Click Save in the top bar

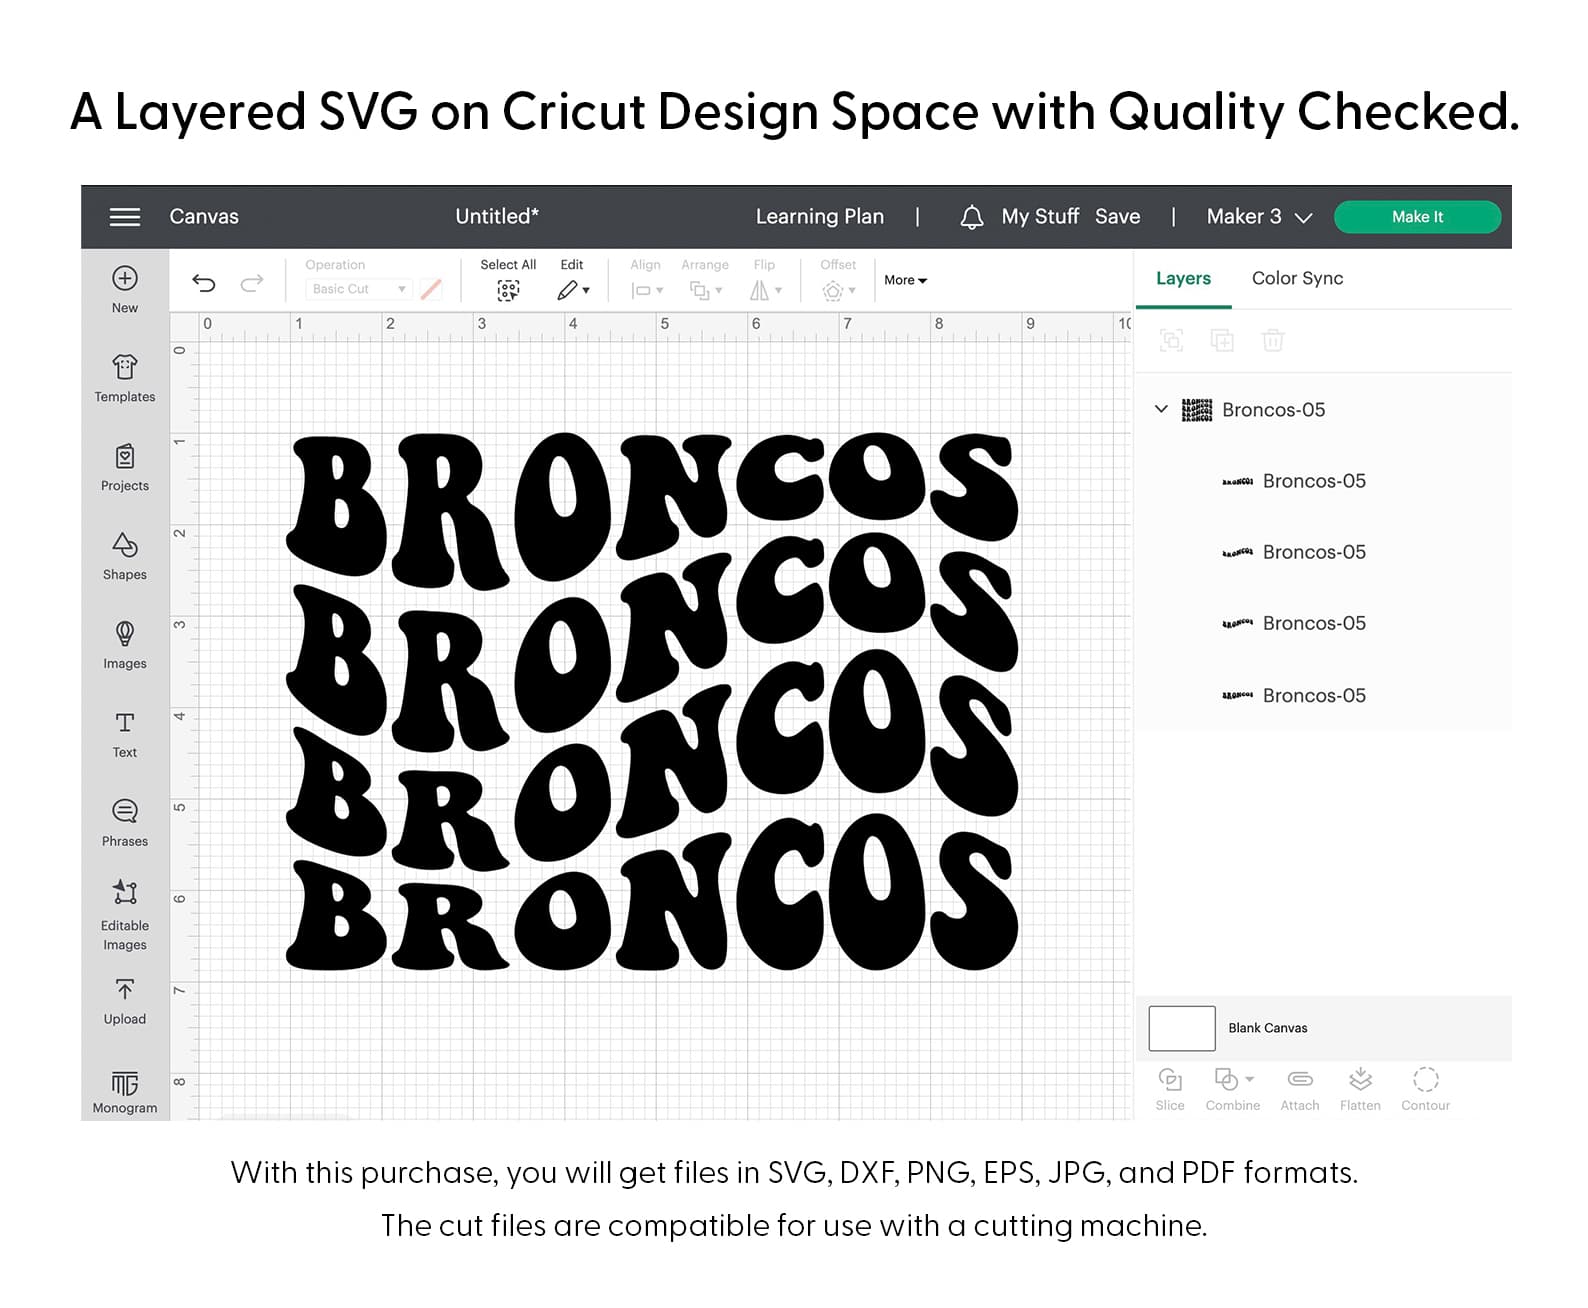click(x=1117, y=217)
